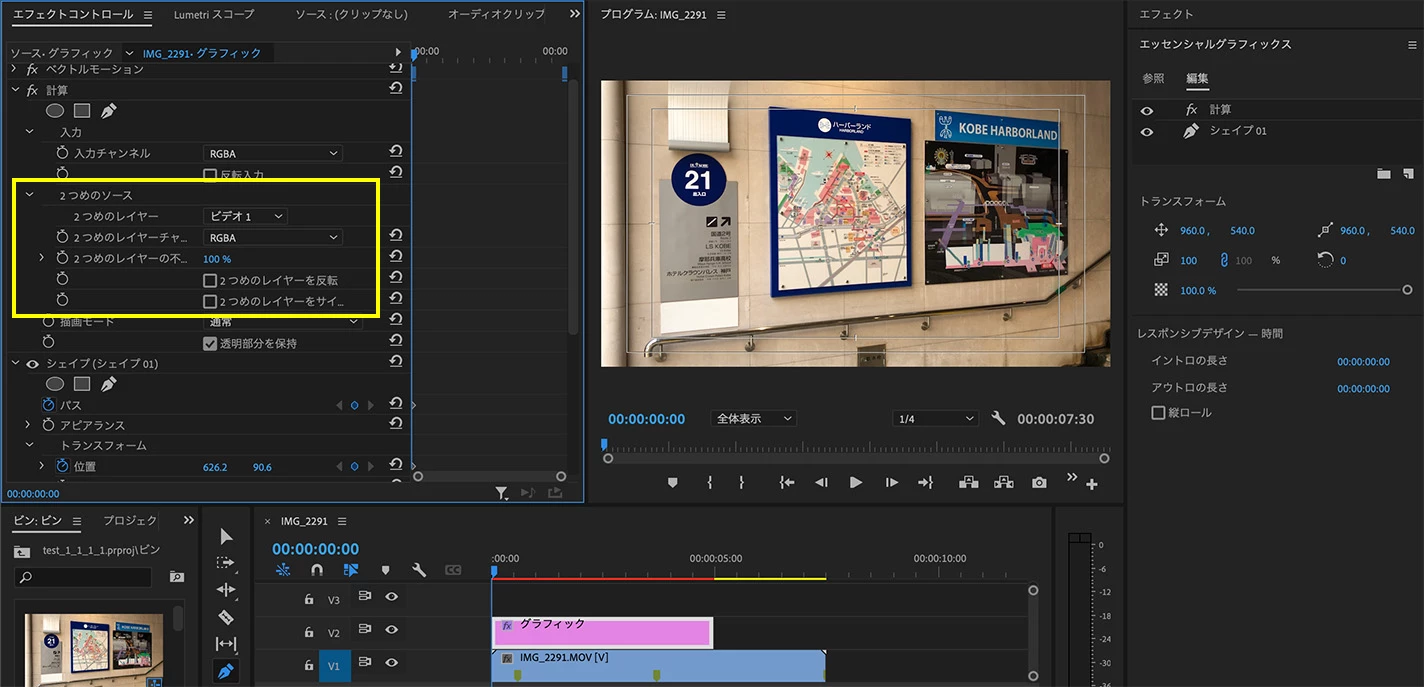1424x687 pixels.
Task: Open the プロジェクト panel tab
Action: 130,520
